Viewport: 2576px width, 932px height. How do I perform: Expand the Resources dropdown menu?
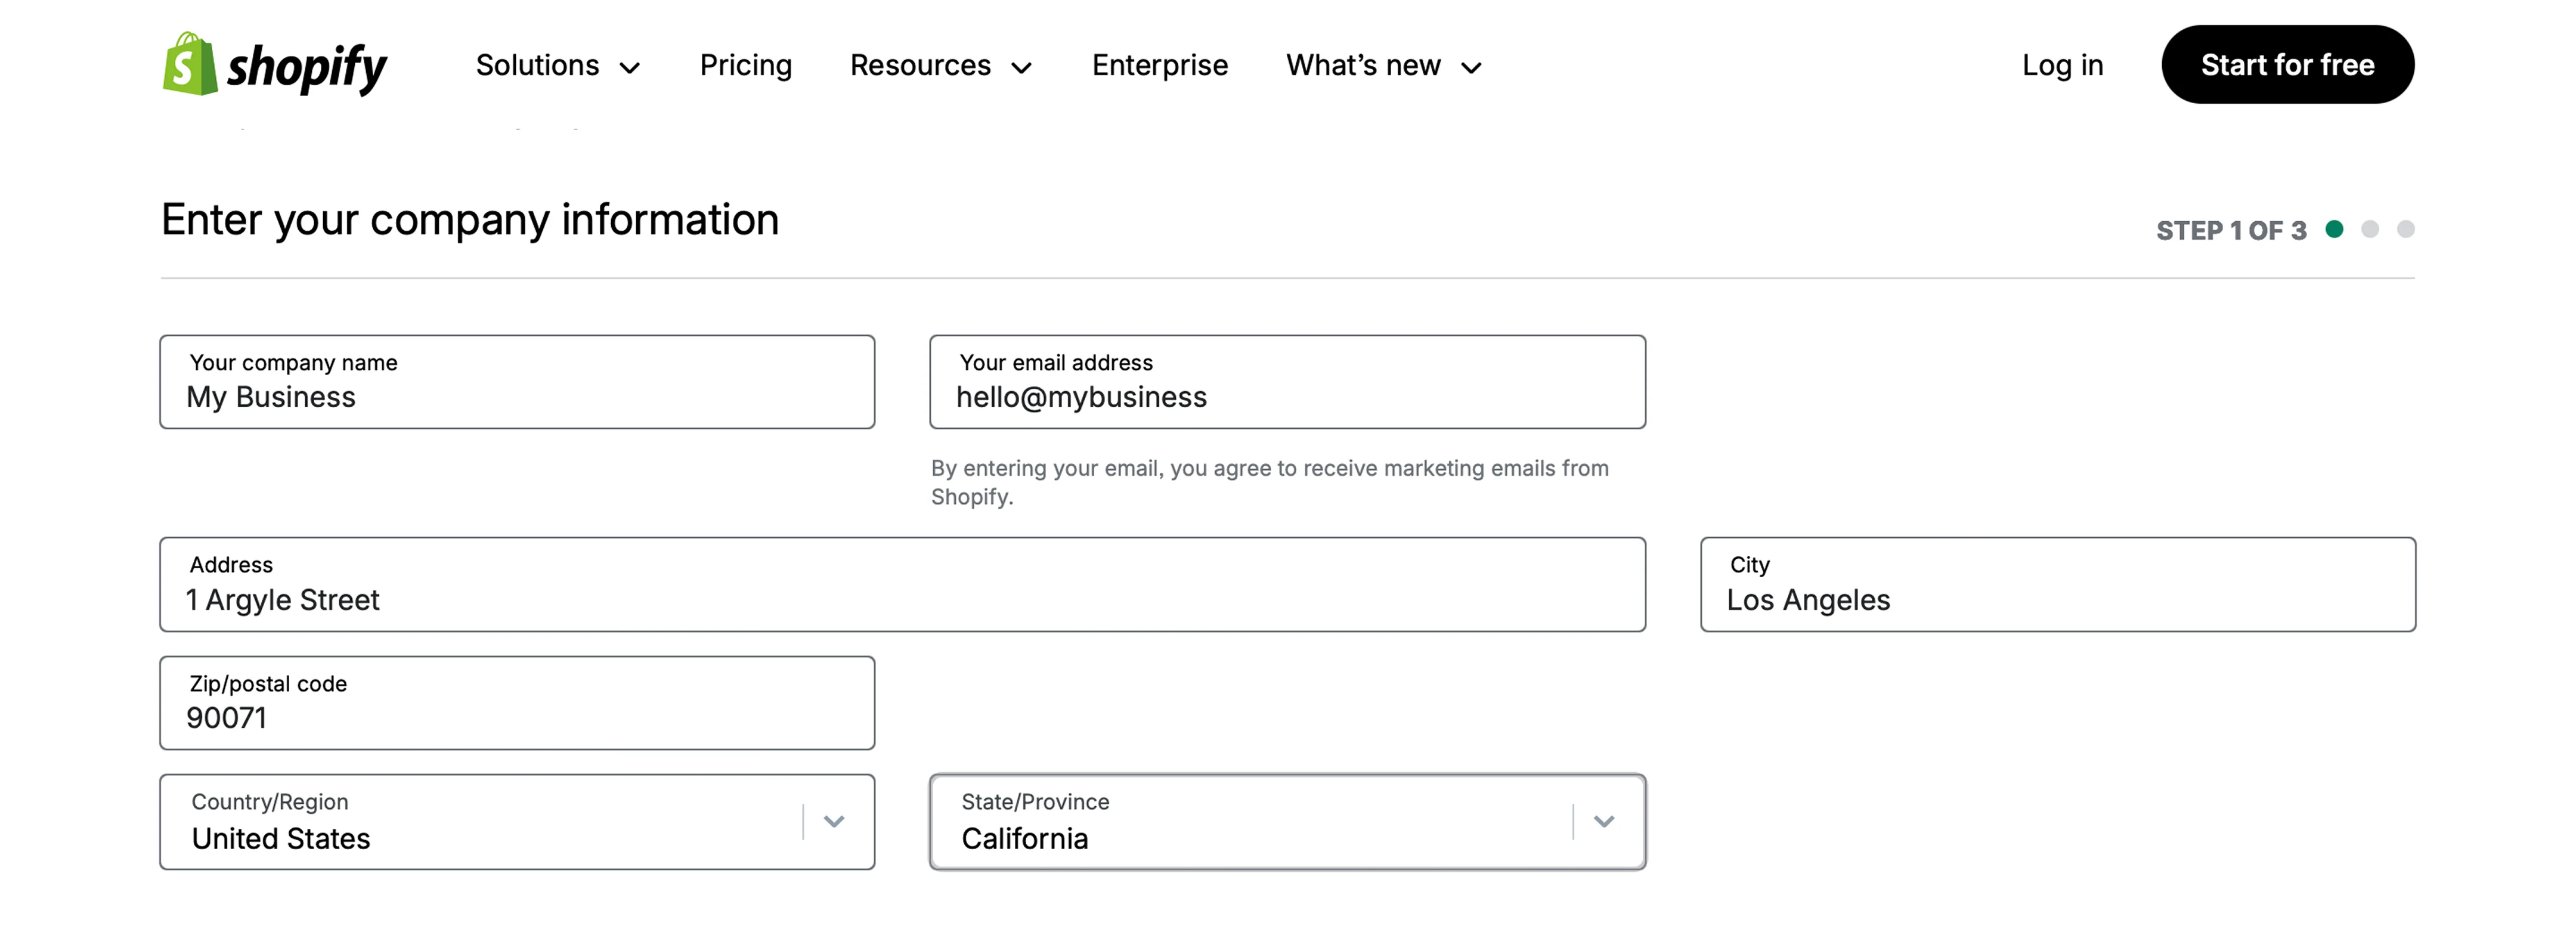pos(920,66)
